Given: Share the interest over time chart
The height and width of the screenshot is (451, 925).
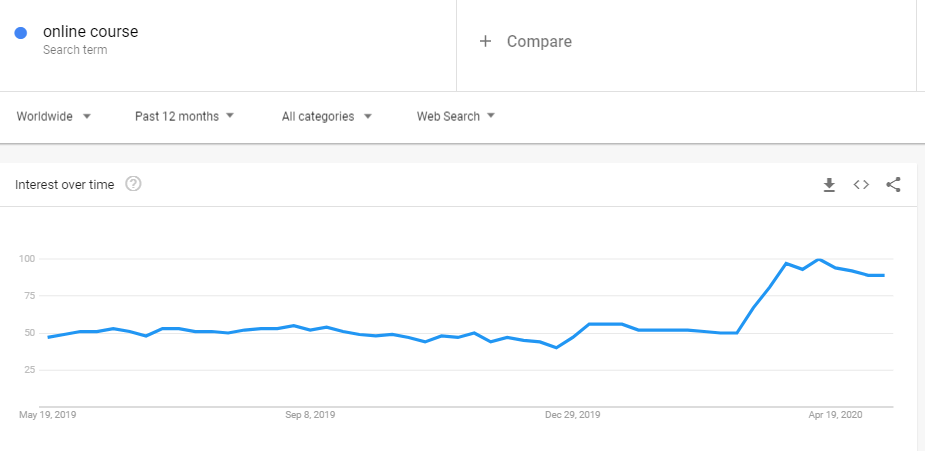Looking at the screenshot, I should tap(894, 185).
